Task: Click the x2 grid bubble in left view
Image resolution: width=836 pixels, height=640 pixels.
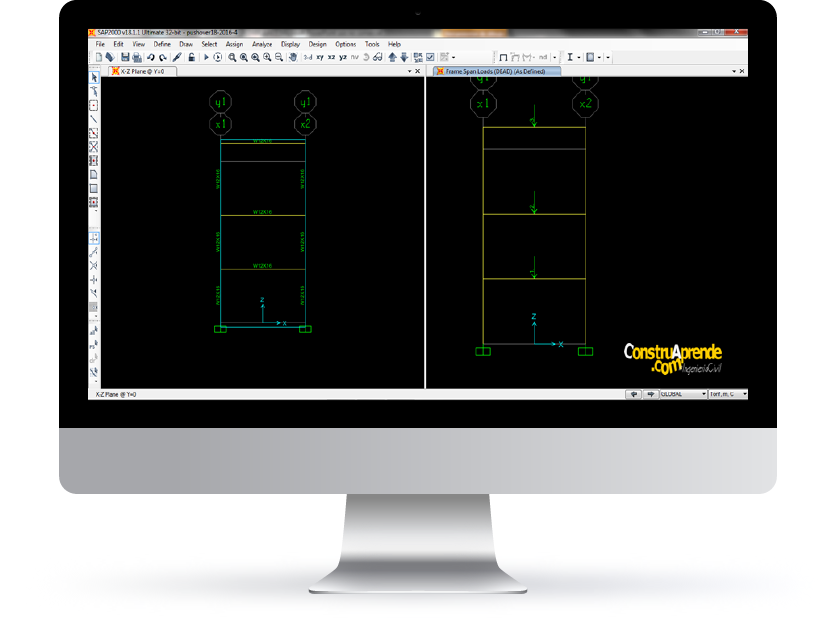Action: click(305, 124)
